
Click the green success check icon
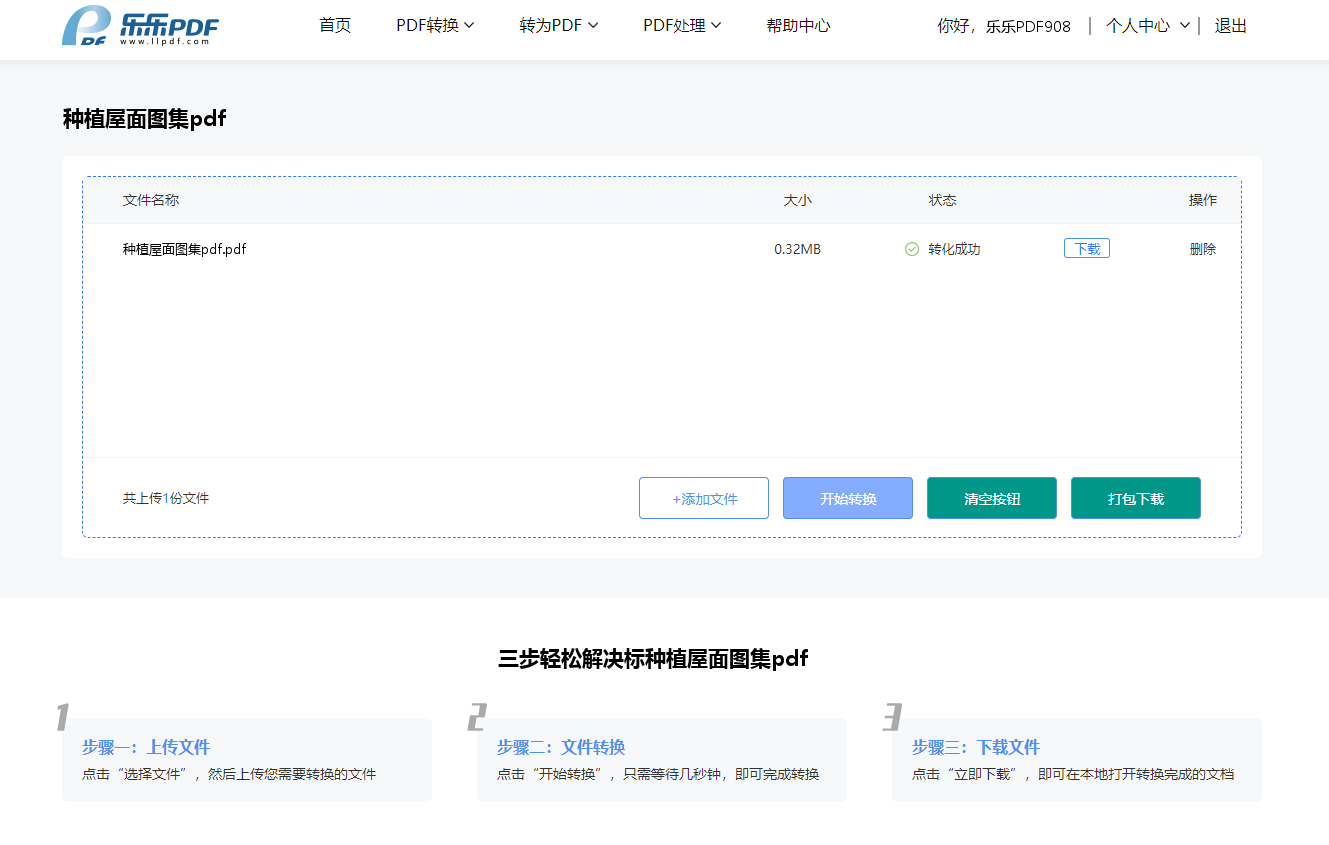912,249
